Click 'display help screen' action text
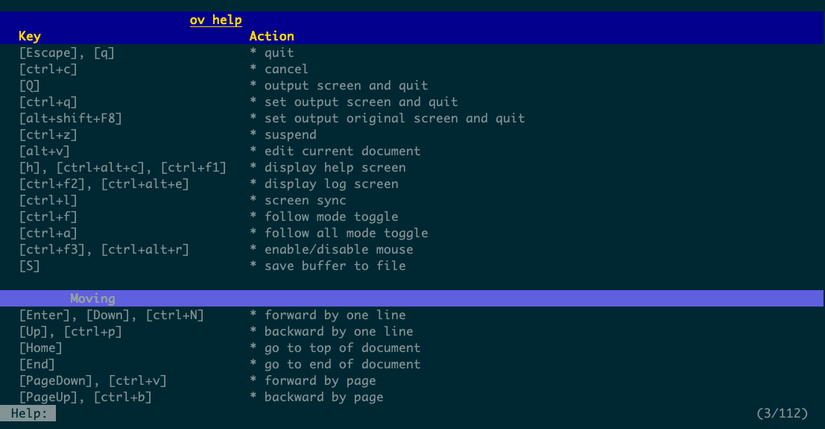This screenshot has height=429, width=825. tap(335, 167)
